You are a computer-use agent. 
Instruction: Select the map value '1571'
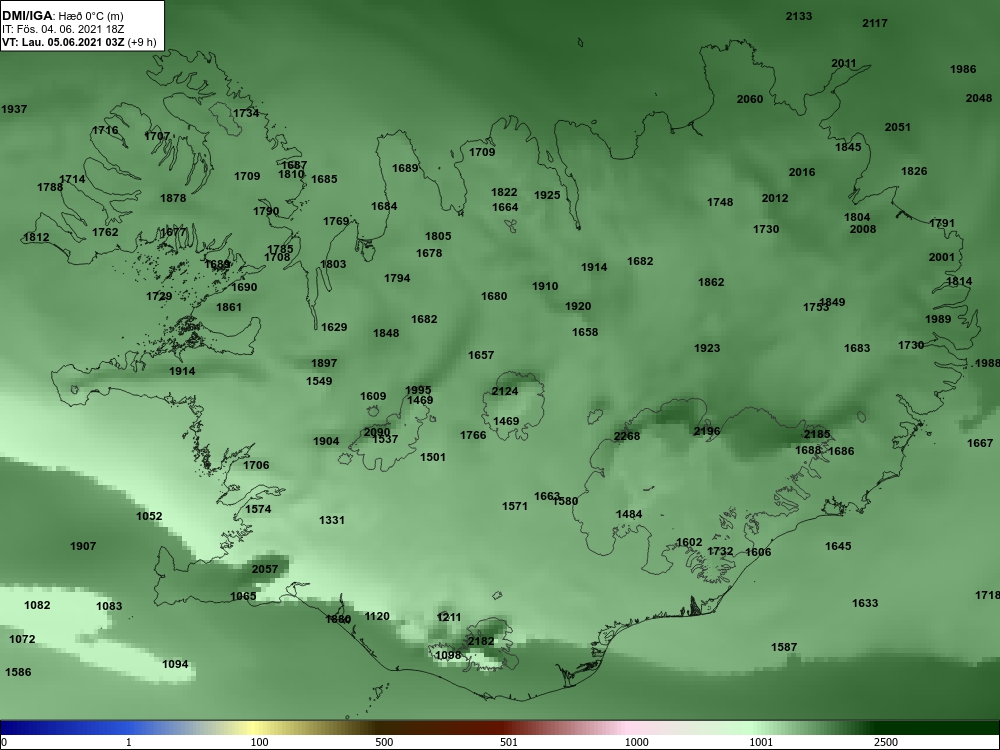point(514,506)
